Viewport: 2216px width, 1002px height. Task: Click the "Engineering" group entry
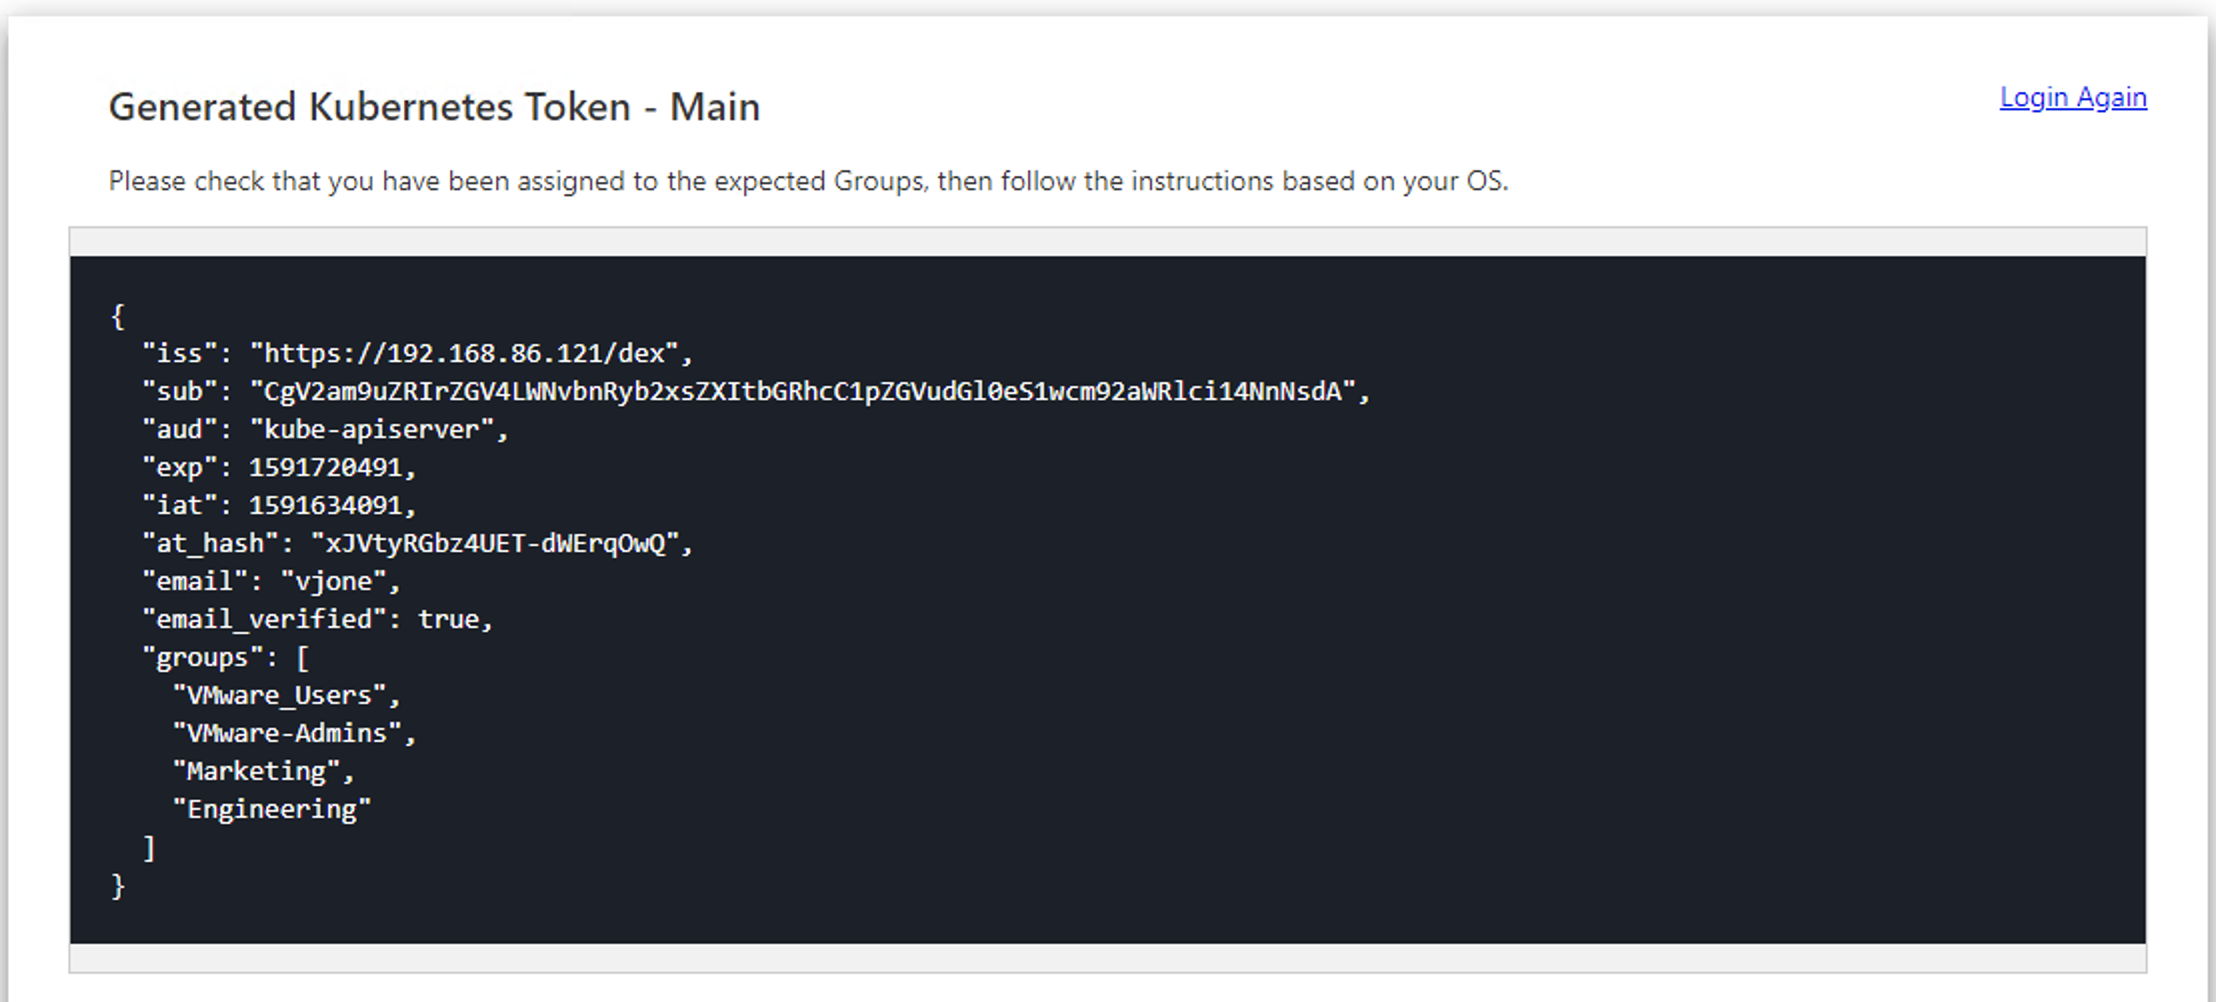271,809
